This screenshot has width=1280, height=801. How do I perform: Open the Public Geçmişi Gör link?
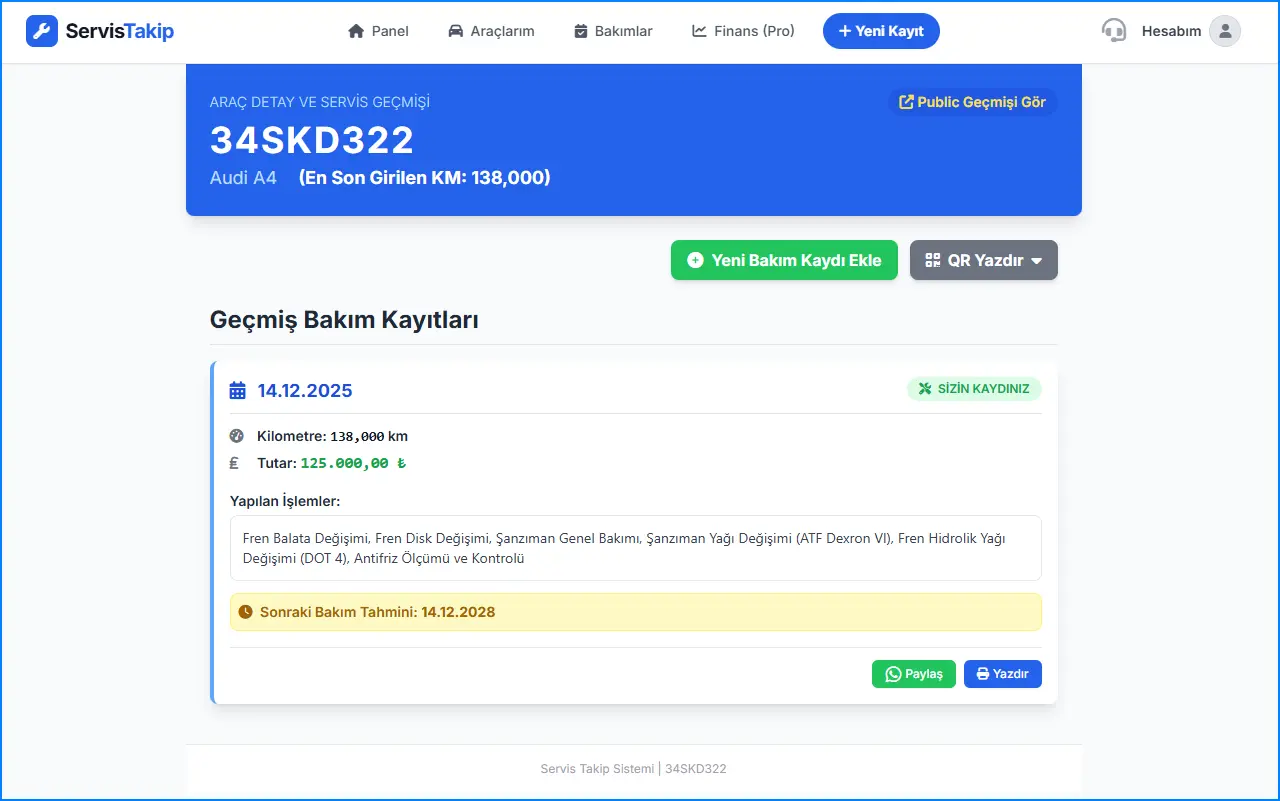pos(972,102)
